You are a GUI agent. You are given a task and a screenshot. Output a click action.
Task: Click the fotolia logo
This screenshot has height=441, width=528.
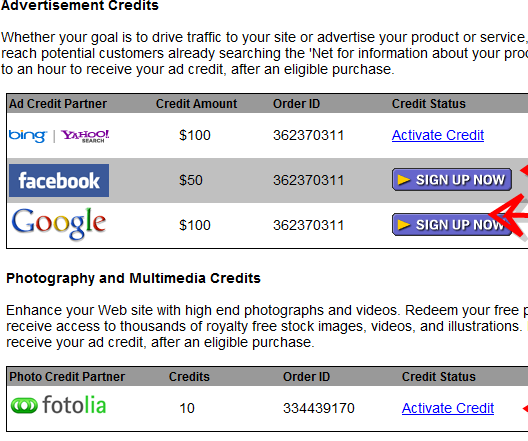pos(59,405)
